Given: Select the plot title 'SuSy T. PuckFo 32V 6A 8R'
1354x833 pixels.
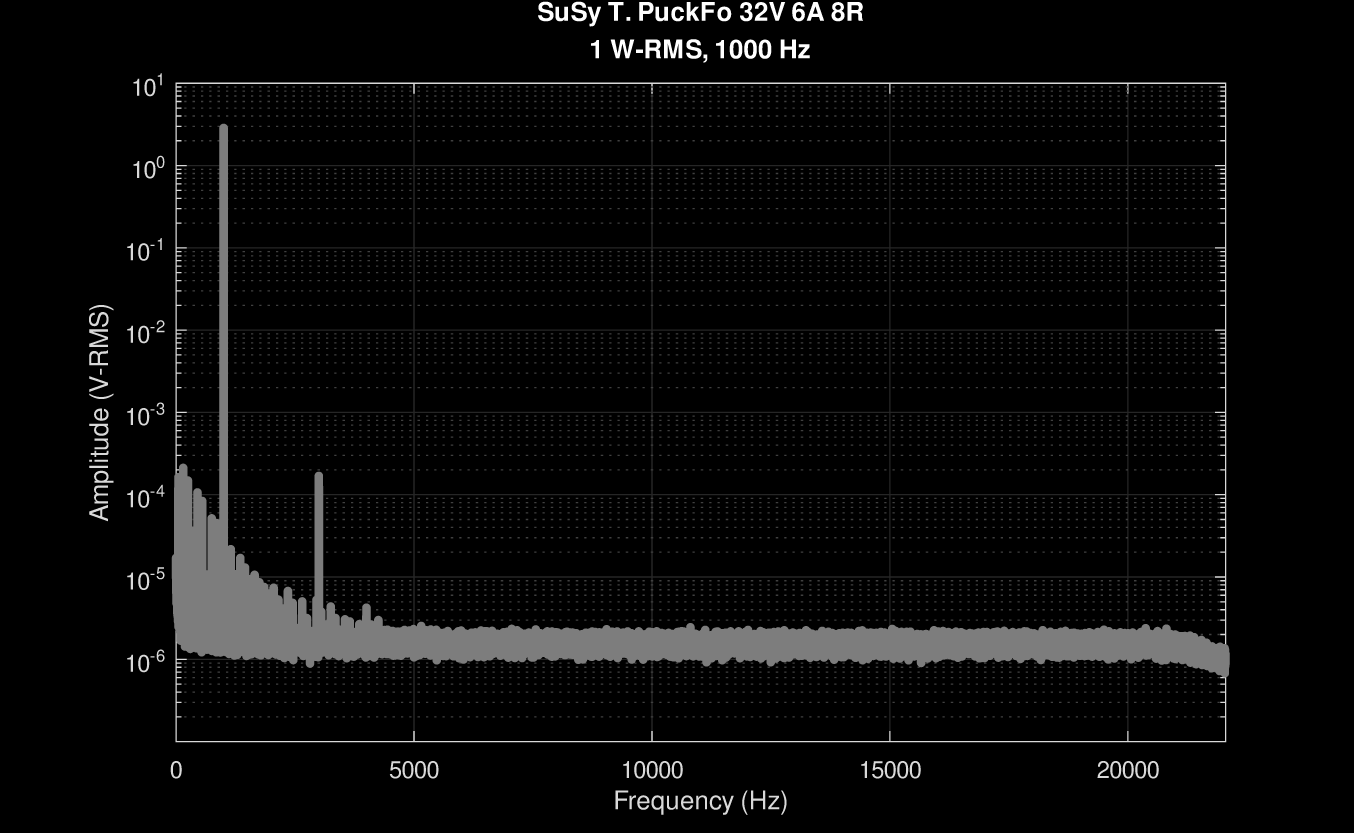Looking at the screenshot, I should (700, 14).
